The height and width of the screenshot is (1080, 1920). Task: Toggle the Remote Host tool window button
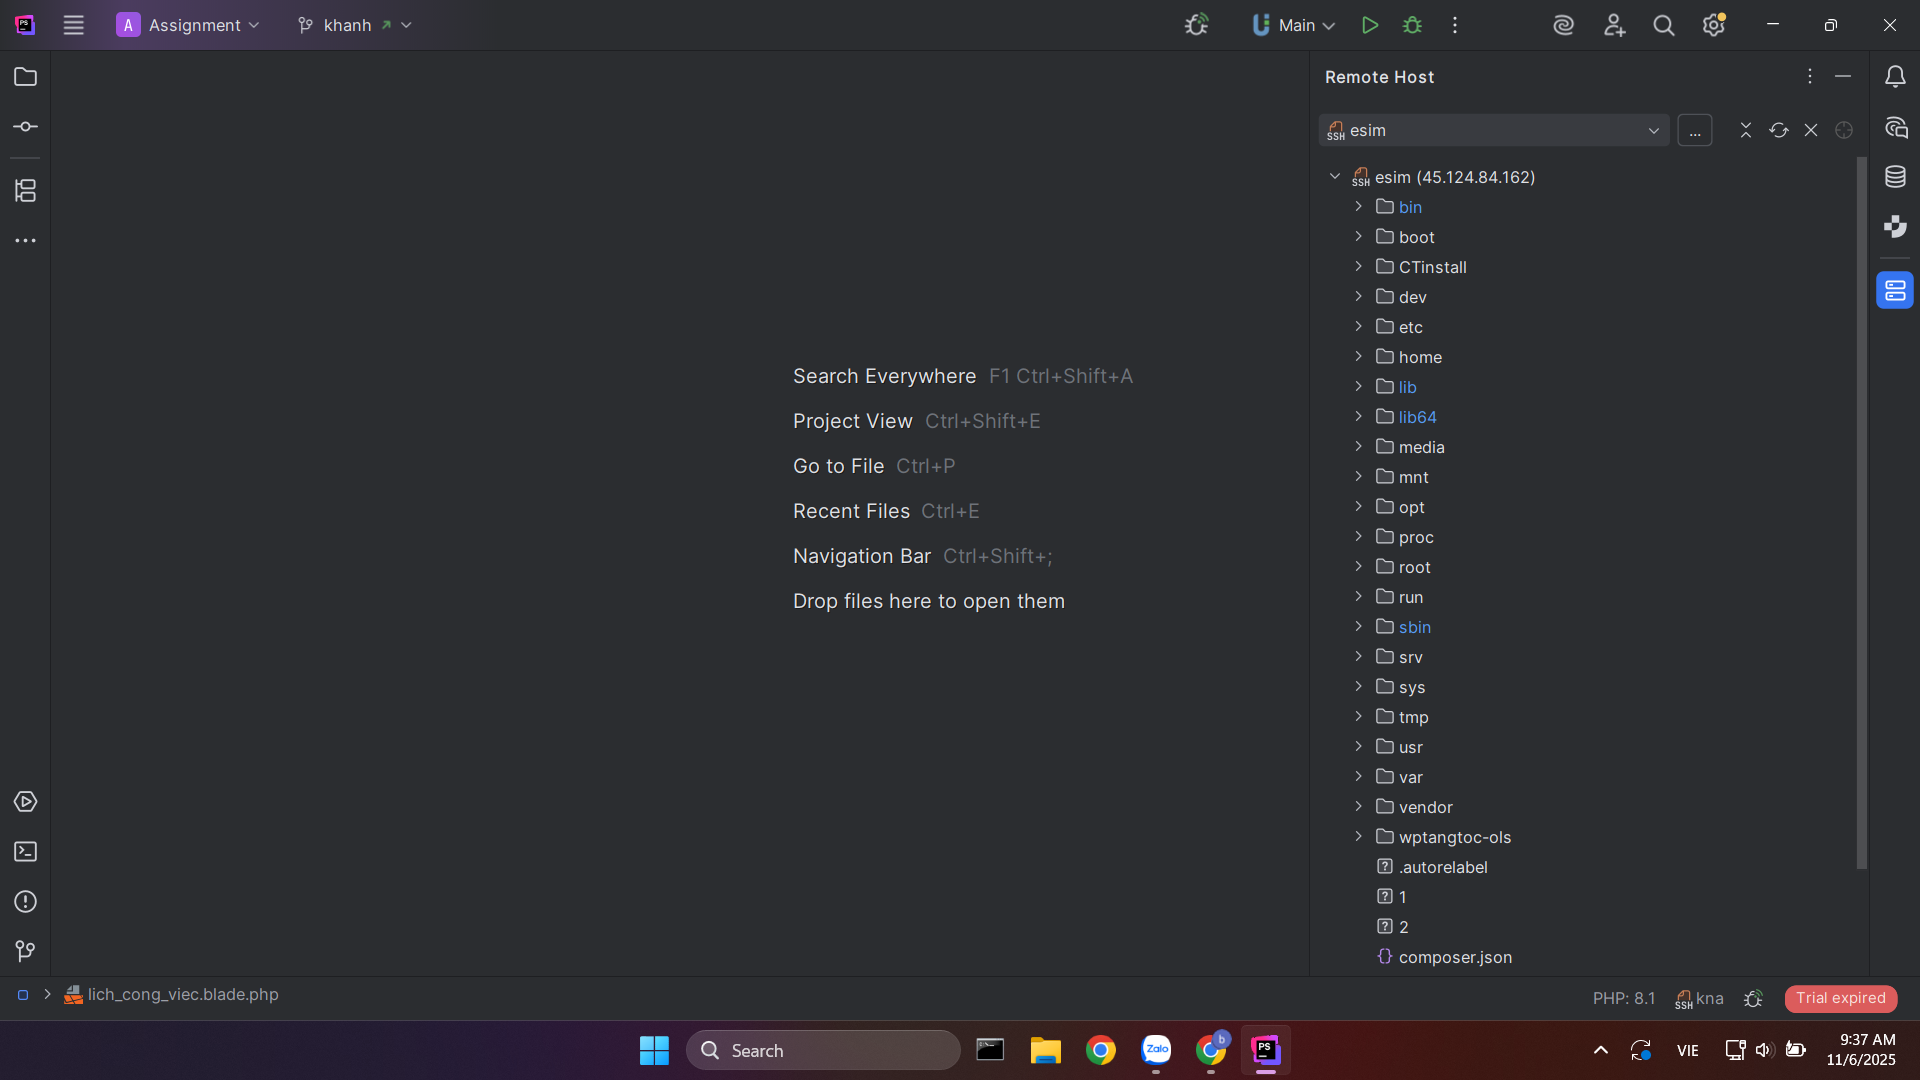click(1895, 291)
